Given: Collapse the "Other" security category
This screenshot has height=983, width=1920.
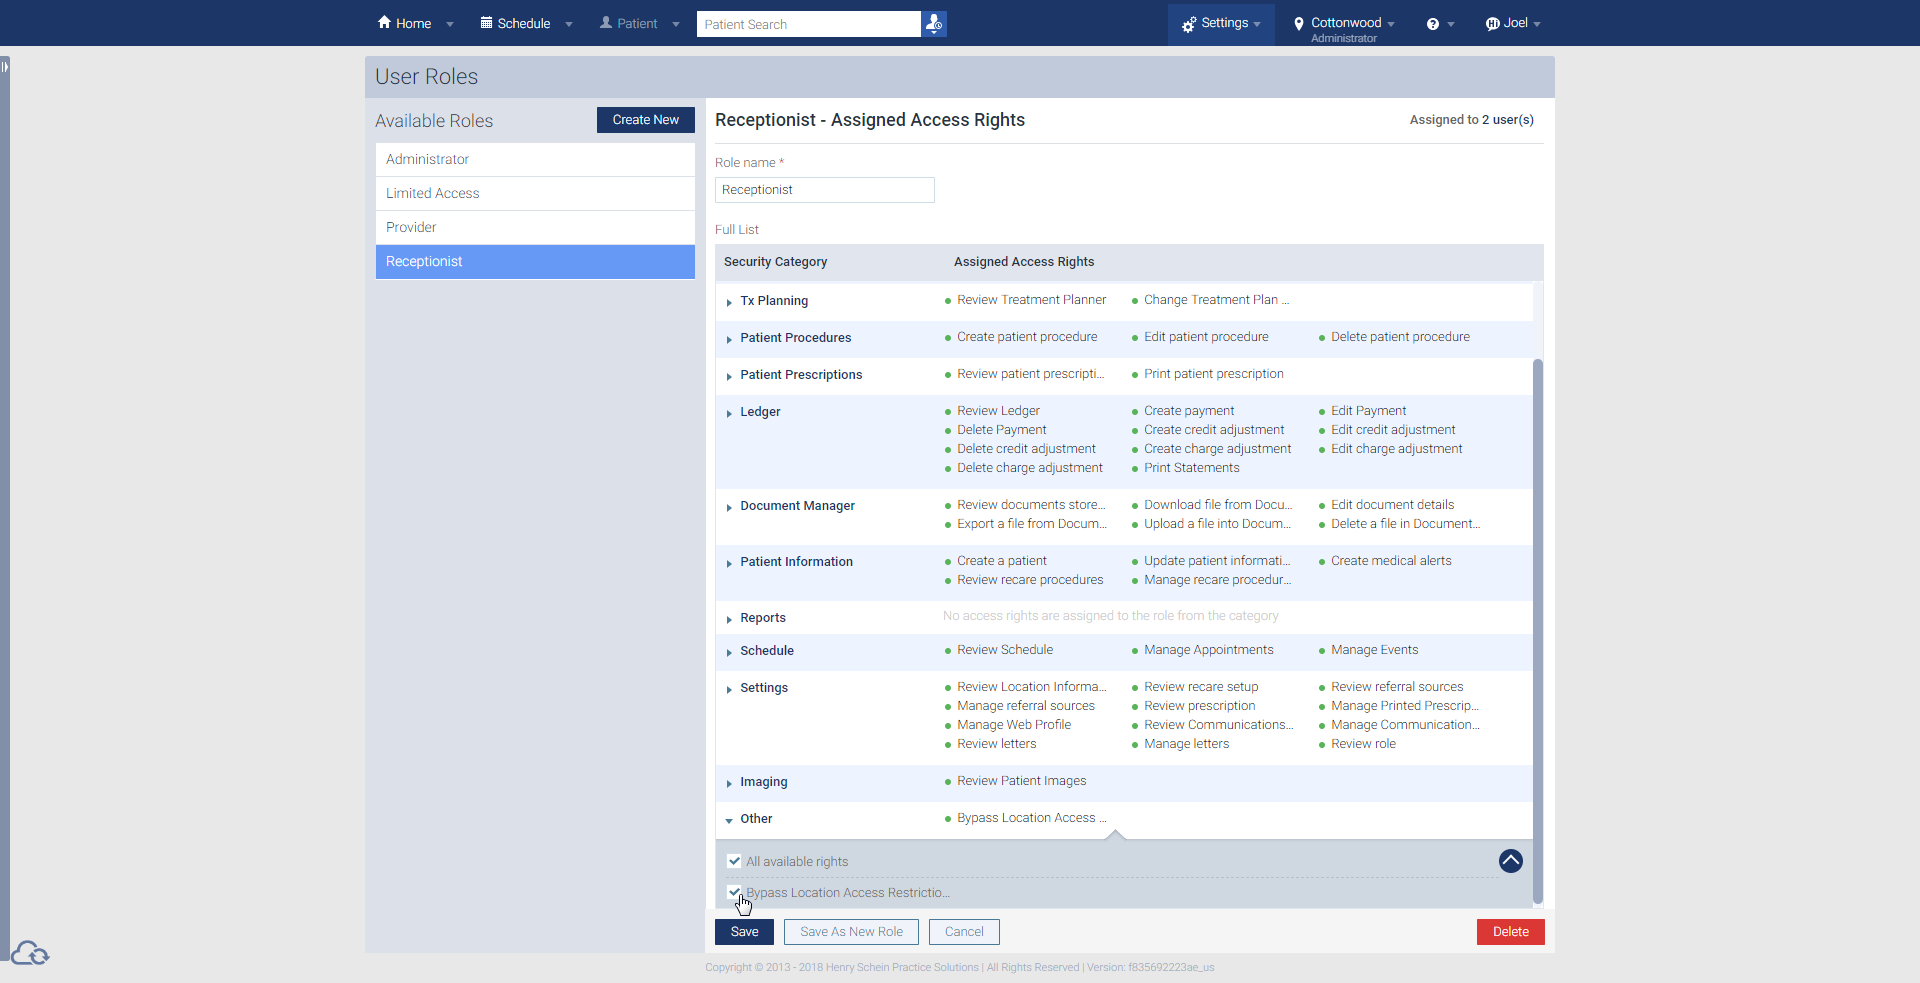Looking at the screenshot, I should (x=729, y=821).
